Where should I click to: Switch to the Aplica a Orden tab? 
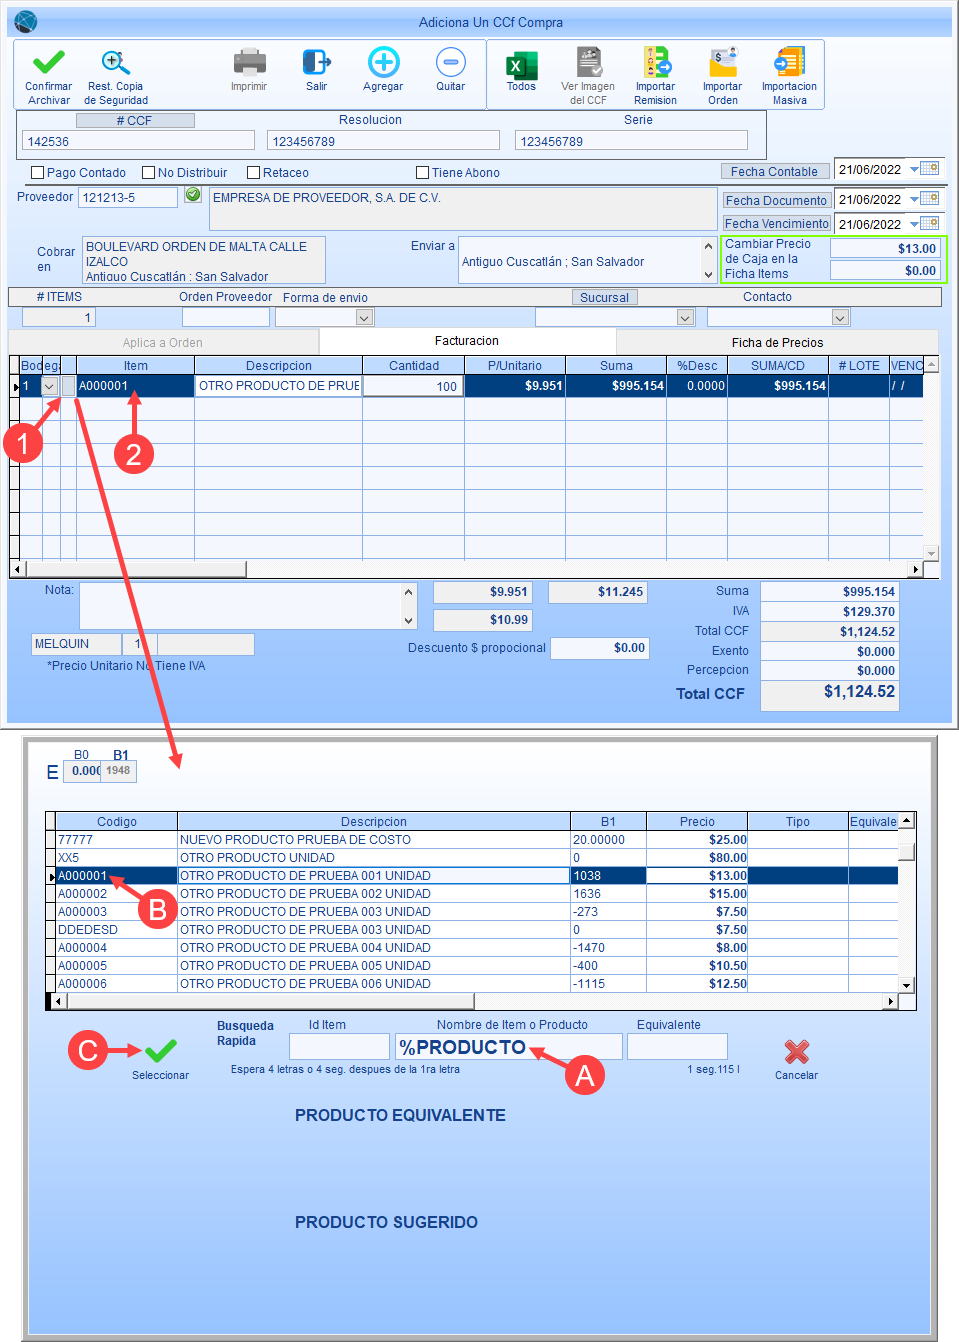tap(163, 343)
